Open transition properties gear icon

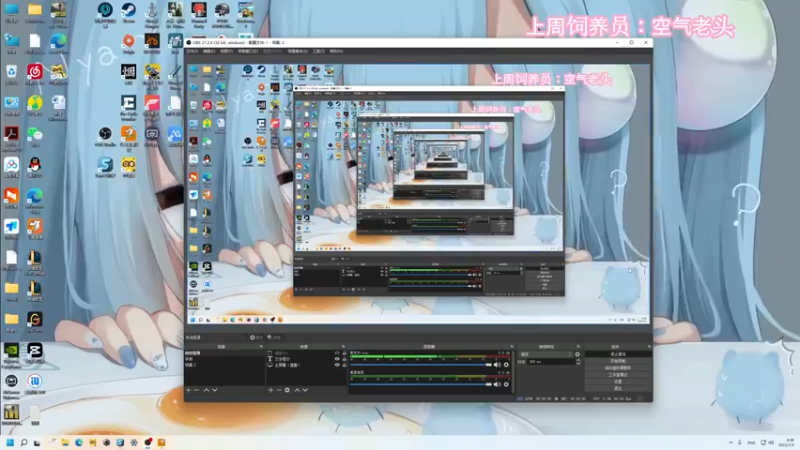tap(578, 354)
